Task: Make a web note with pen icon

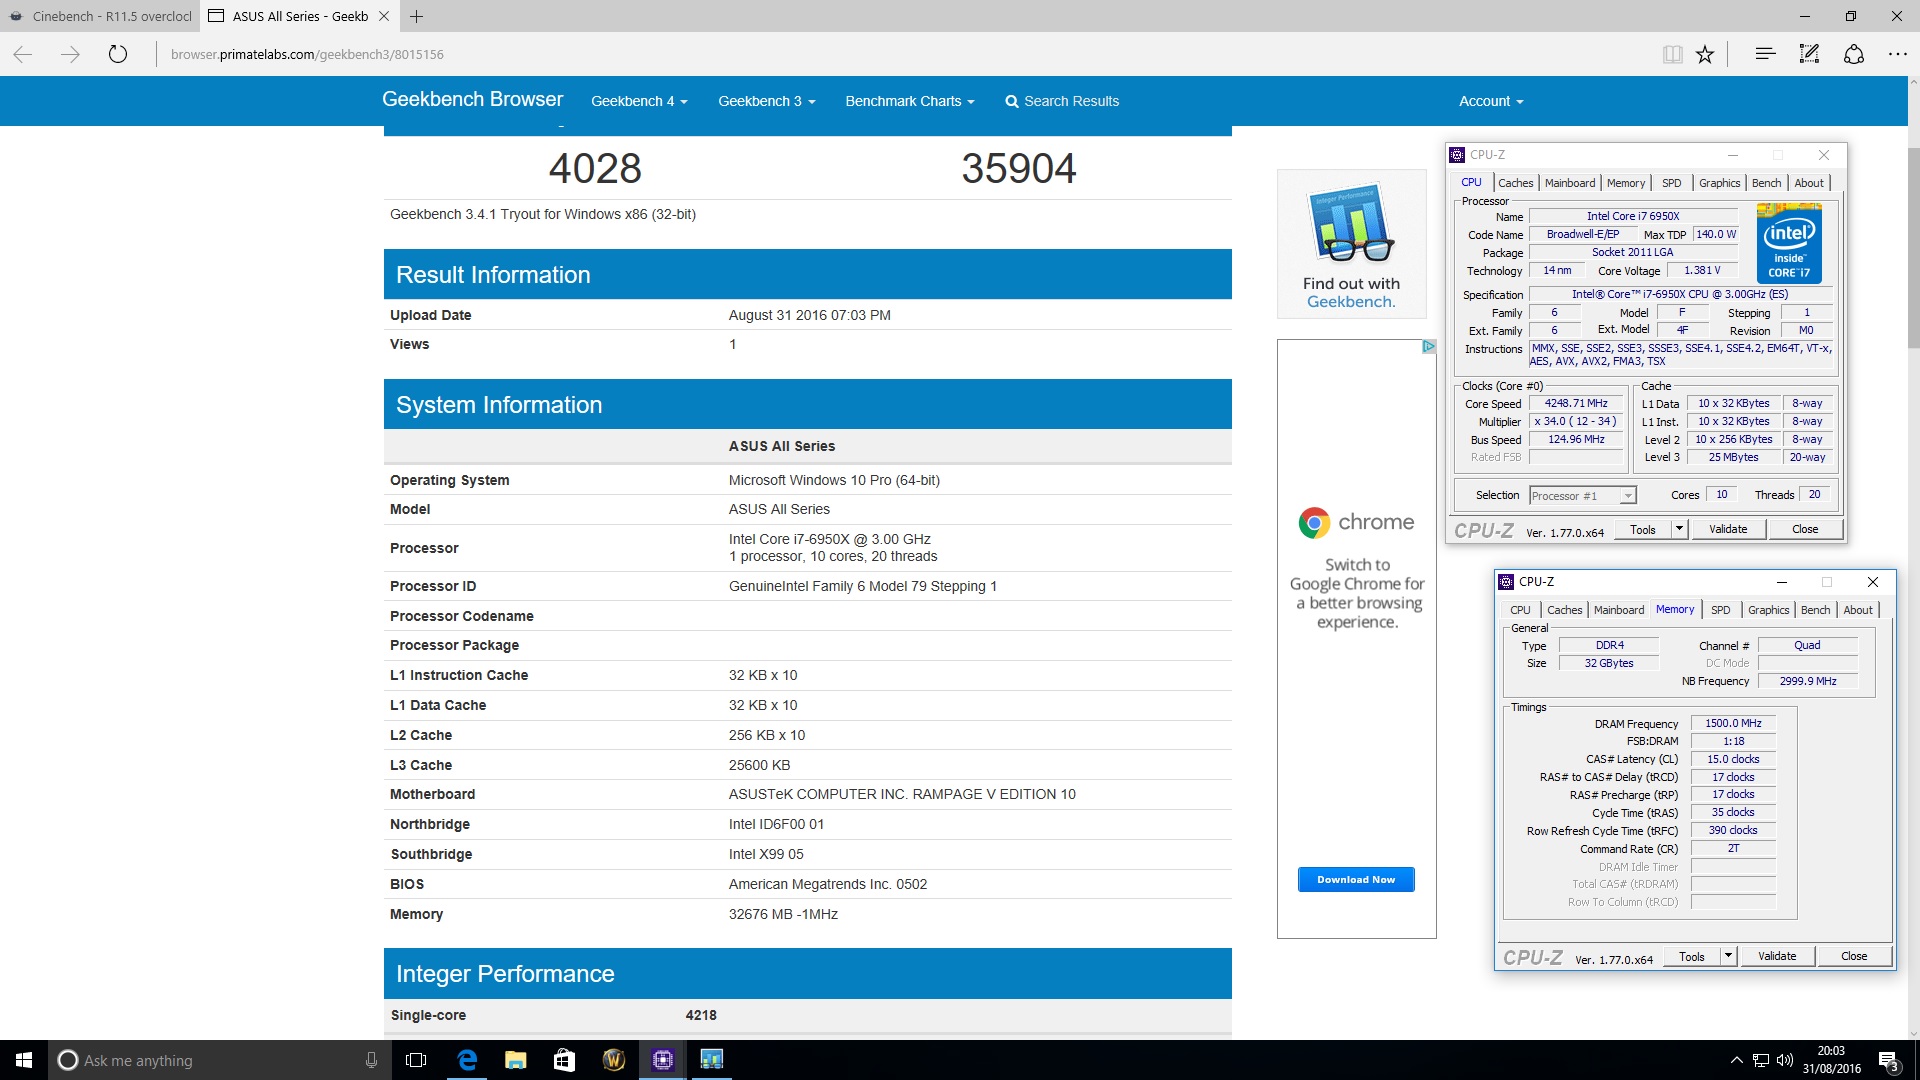Action: [1809, 54]
